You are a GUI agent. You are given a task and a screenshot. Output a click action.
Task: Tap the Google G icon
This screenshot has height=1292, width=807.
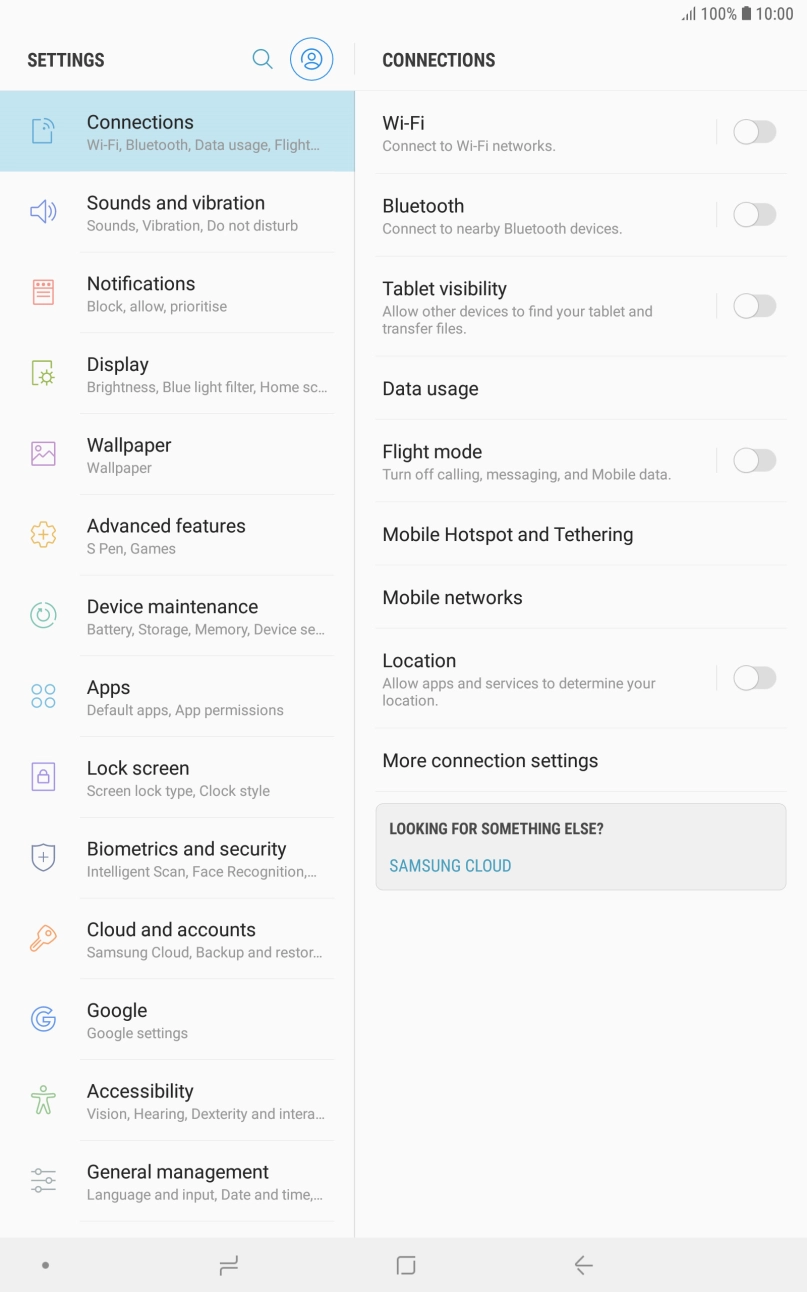pyautogui.click(x=43, y=1019)
